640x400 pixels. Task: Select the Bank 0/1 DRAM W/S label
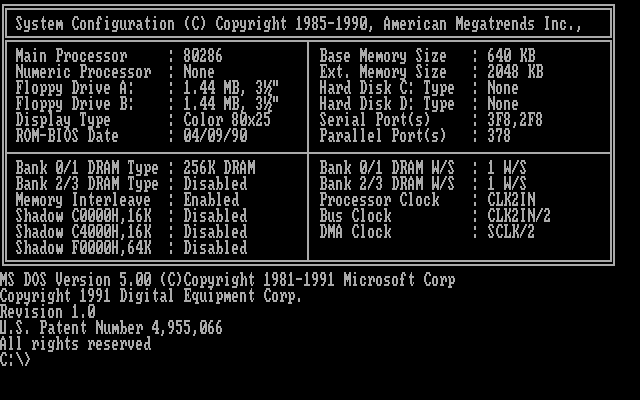pyautogui.click(x=387, y=167)
